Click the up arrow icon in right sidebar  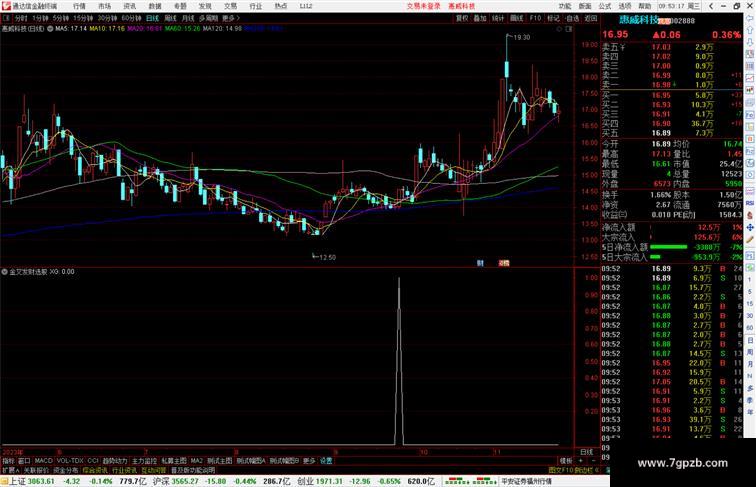click(x=750, y=30)
